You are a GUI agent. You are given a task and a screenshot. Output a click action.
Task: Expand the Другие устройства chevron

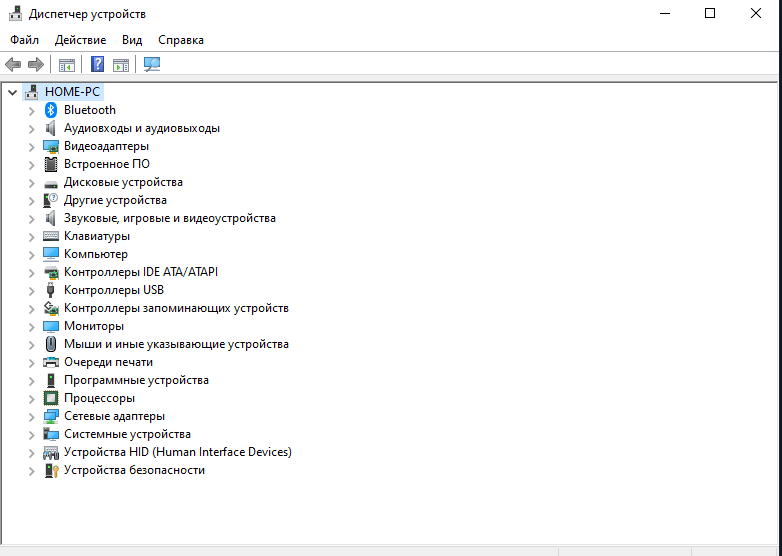31,200
